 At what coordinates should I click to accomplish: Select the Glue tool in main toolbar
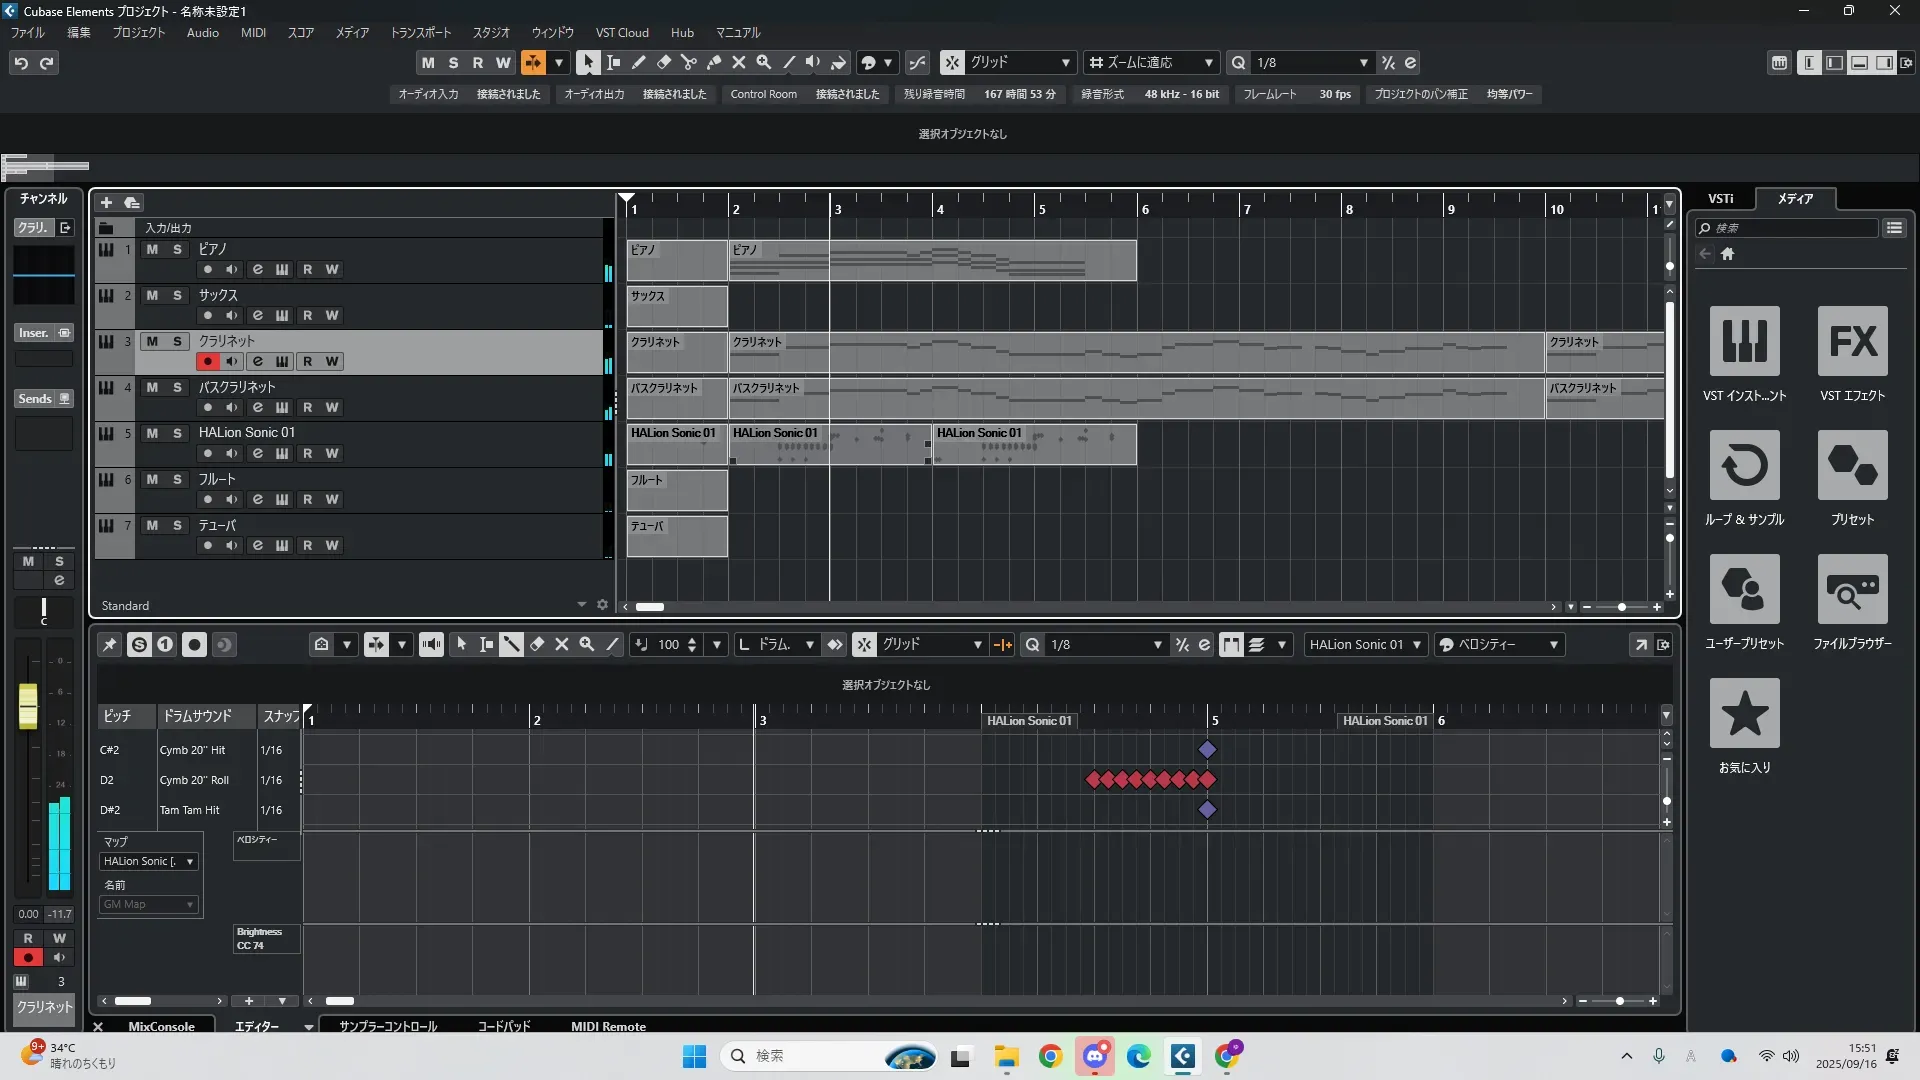714,62
